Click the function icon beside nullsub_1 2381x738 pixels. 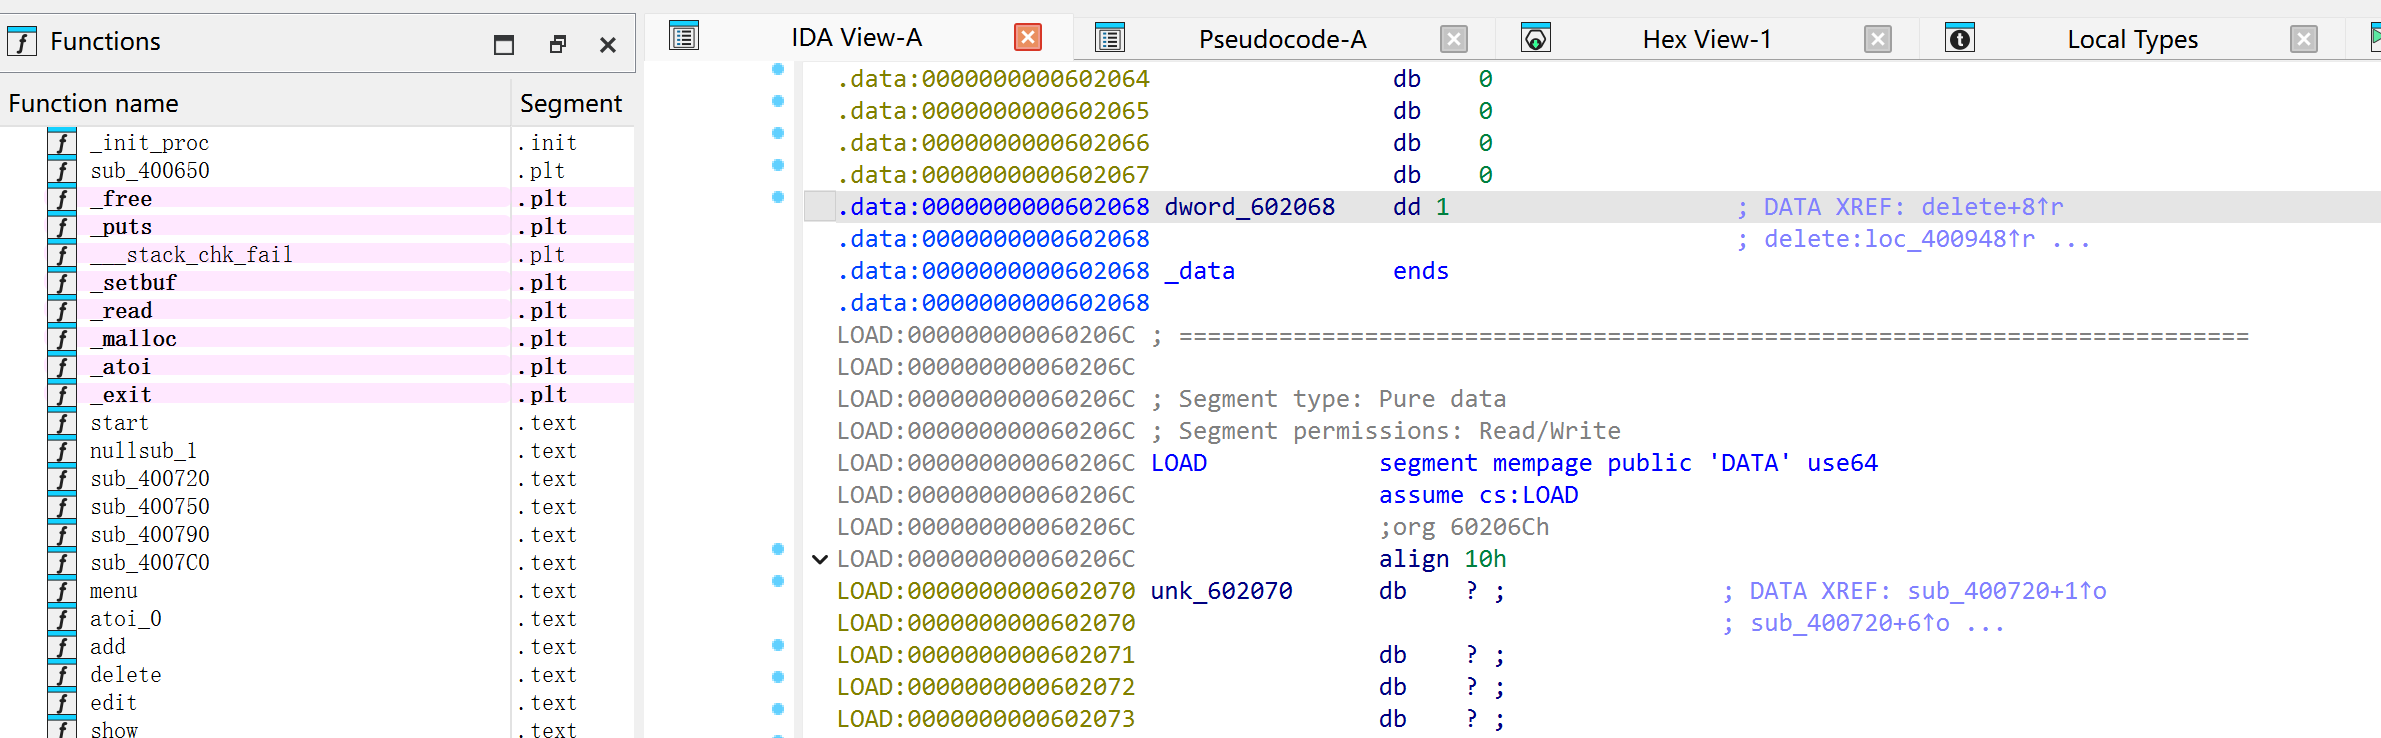click(62, 451)
